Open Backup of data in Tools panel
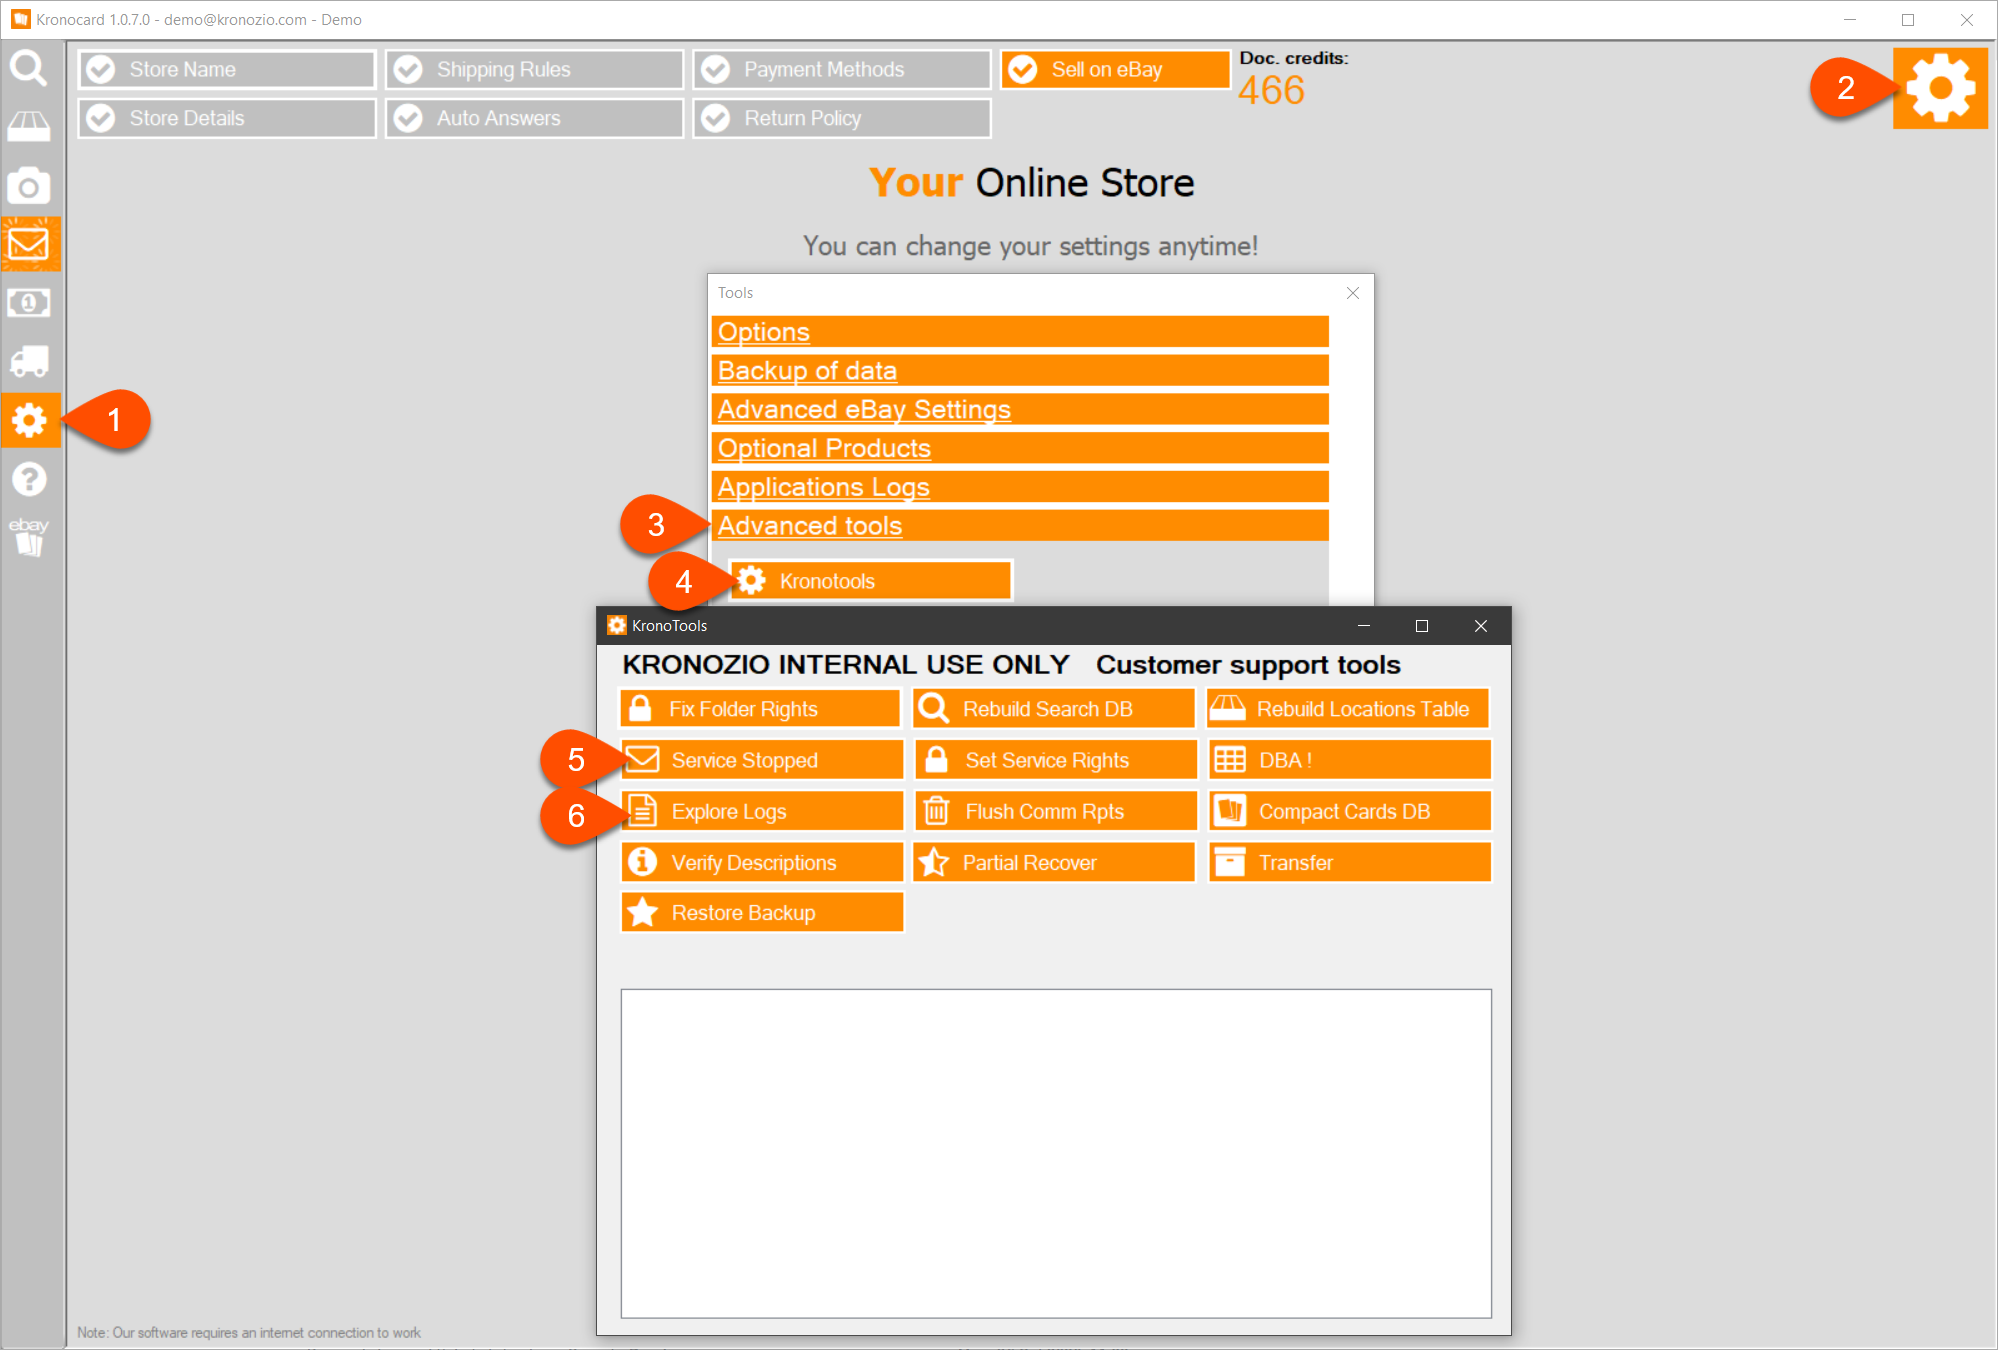This screenshot has height=1350, width=1998. [x=1020, y=370]
